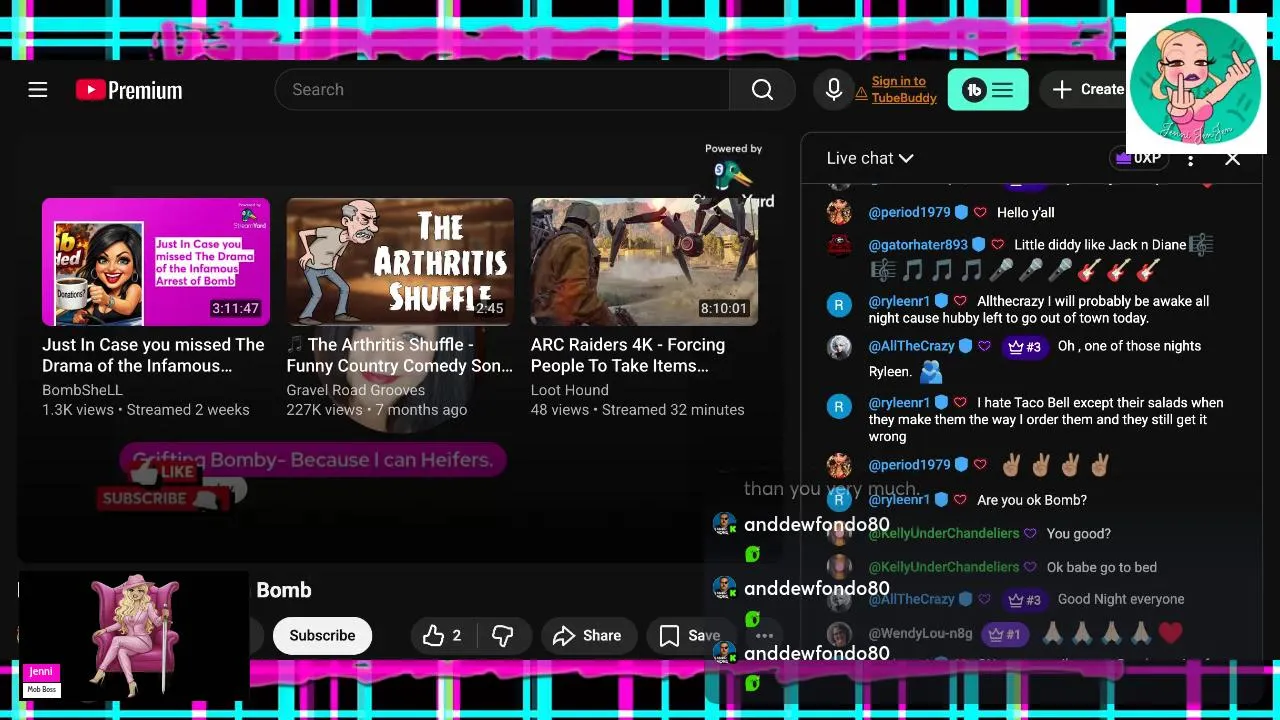Image resolution: width=1280 pixels, height=720 pixels.
Task: Open the hamburger guide menu
Action: coord(38,90)
